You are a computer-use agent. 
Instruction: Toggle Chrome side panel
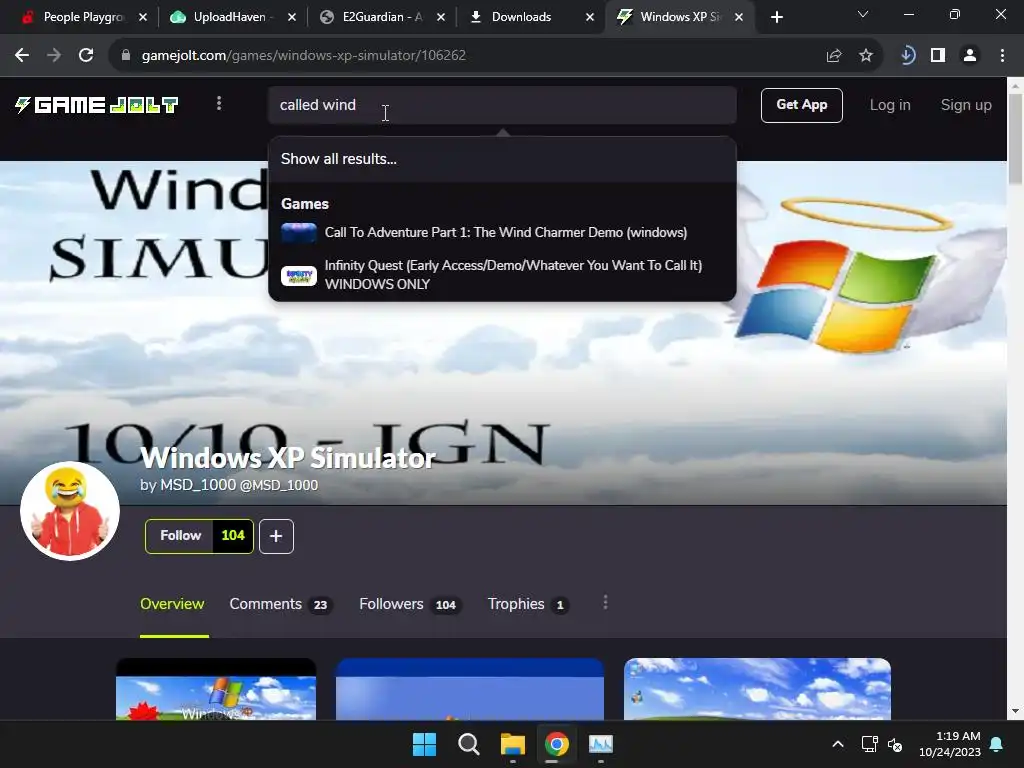click(x=938, y=56)
